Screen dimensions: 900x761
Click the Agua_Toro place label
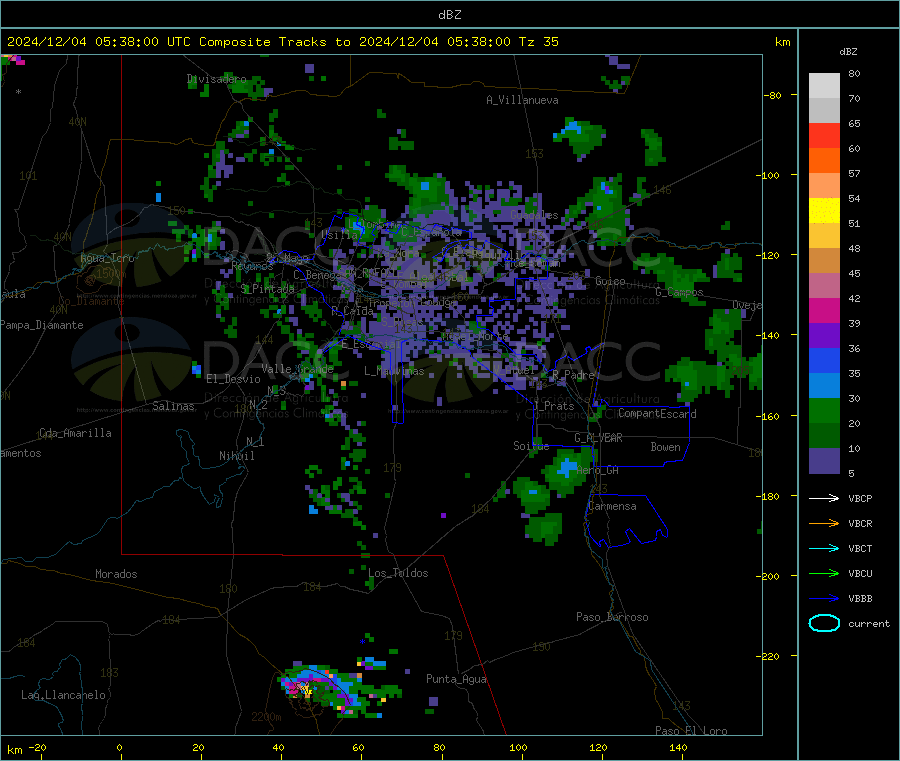(x=107, y=258)
